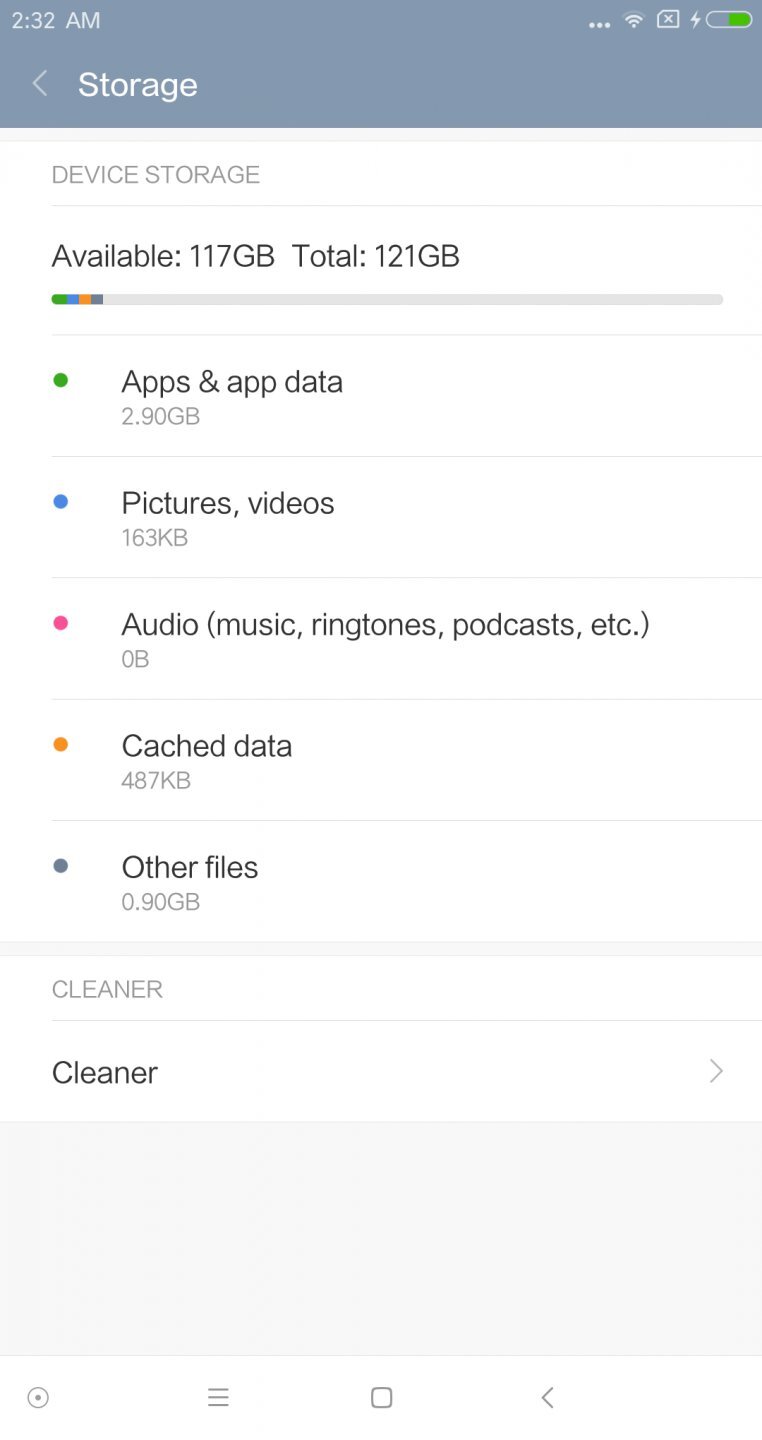Viewport: 762px width, 1440px height.
Task: Tap the device storage usage bar
Action: (x=387, y=299)
